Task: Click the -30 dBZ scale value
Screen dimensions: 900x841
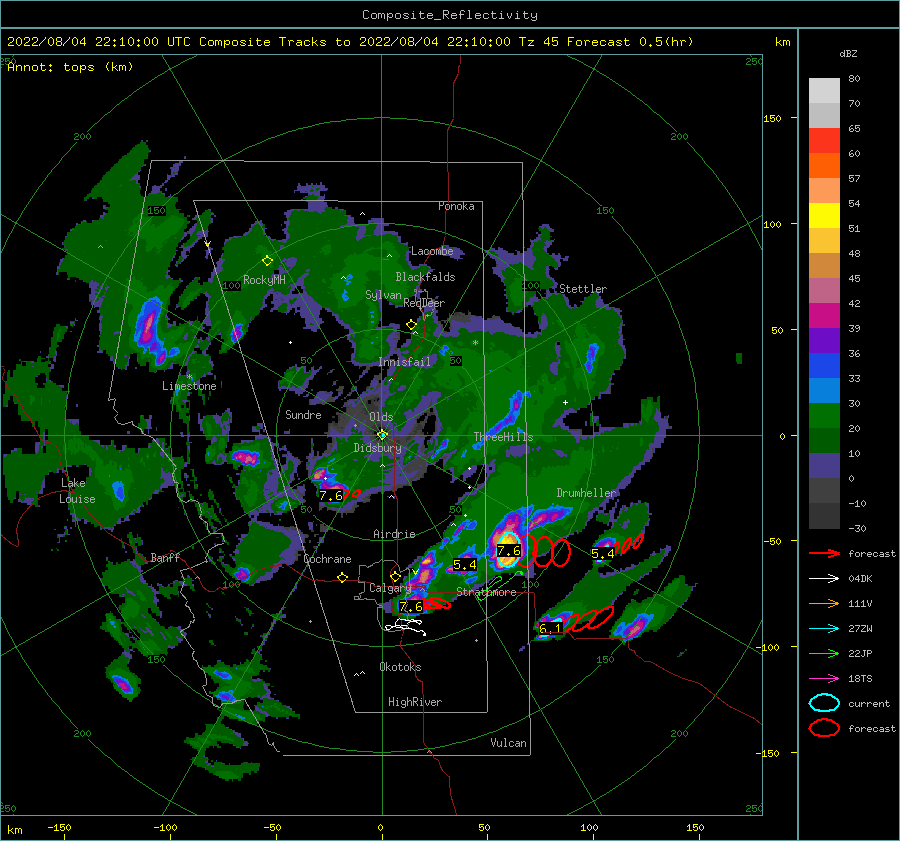Action: pos(858,528)
